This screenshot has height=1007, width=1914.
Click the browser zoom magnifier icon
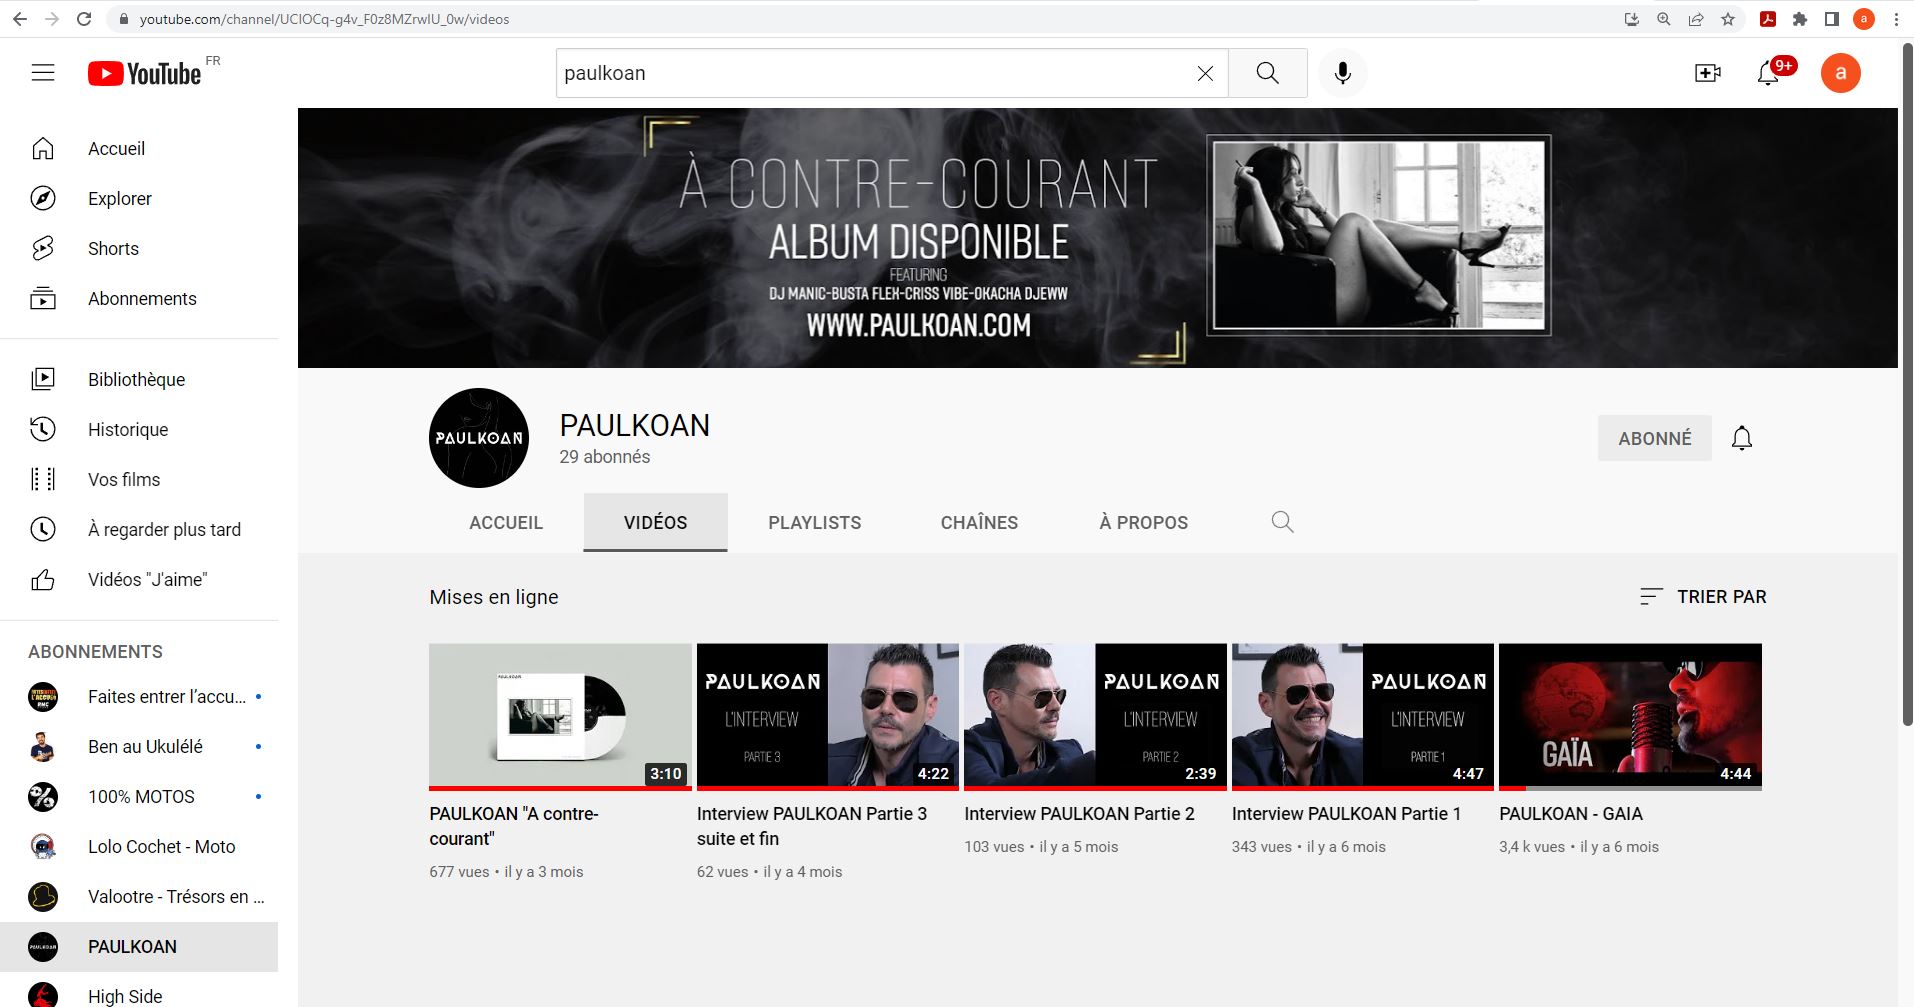point(1663,19)
